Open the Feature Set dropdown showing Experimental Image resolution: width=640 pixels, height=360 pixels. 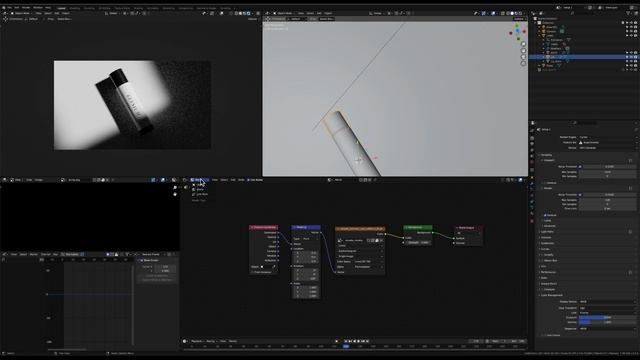(607, 142)
